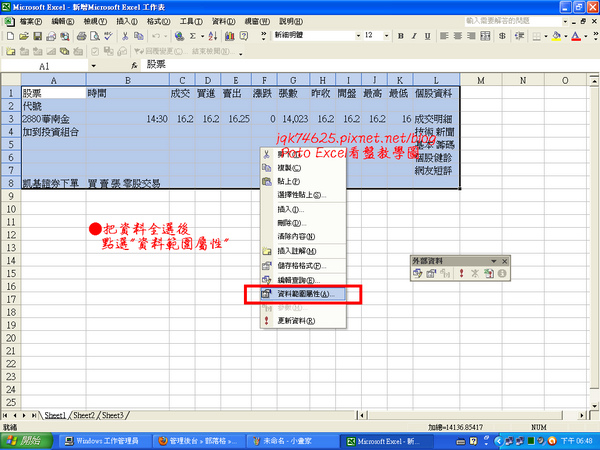Image resolution: width=600 pixels, height=450 pixels.
Task: Switch to the Sheet3 tab
Action: [112, 415]
